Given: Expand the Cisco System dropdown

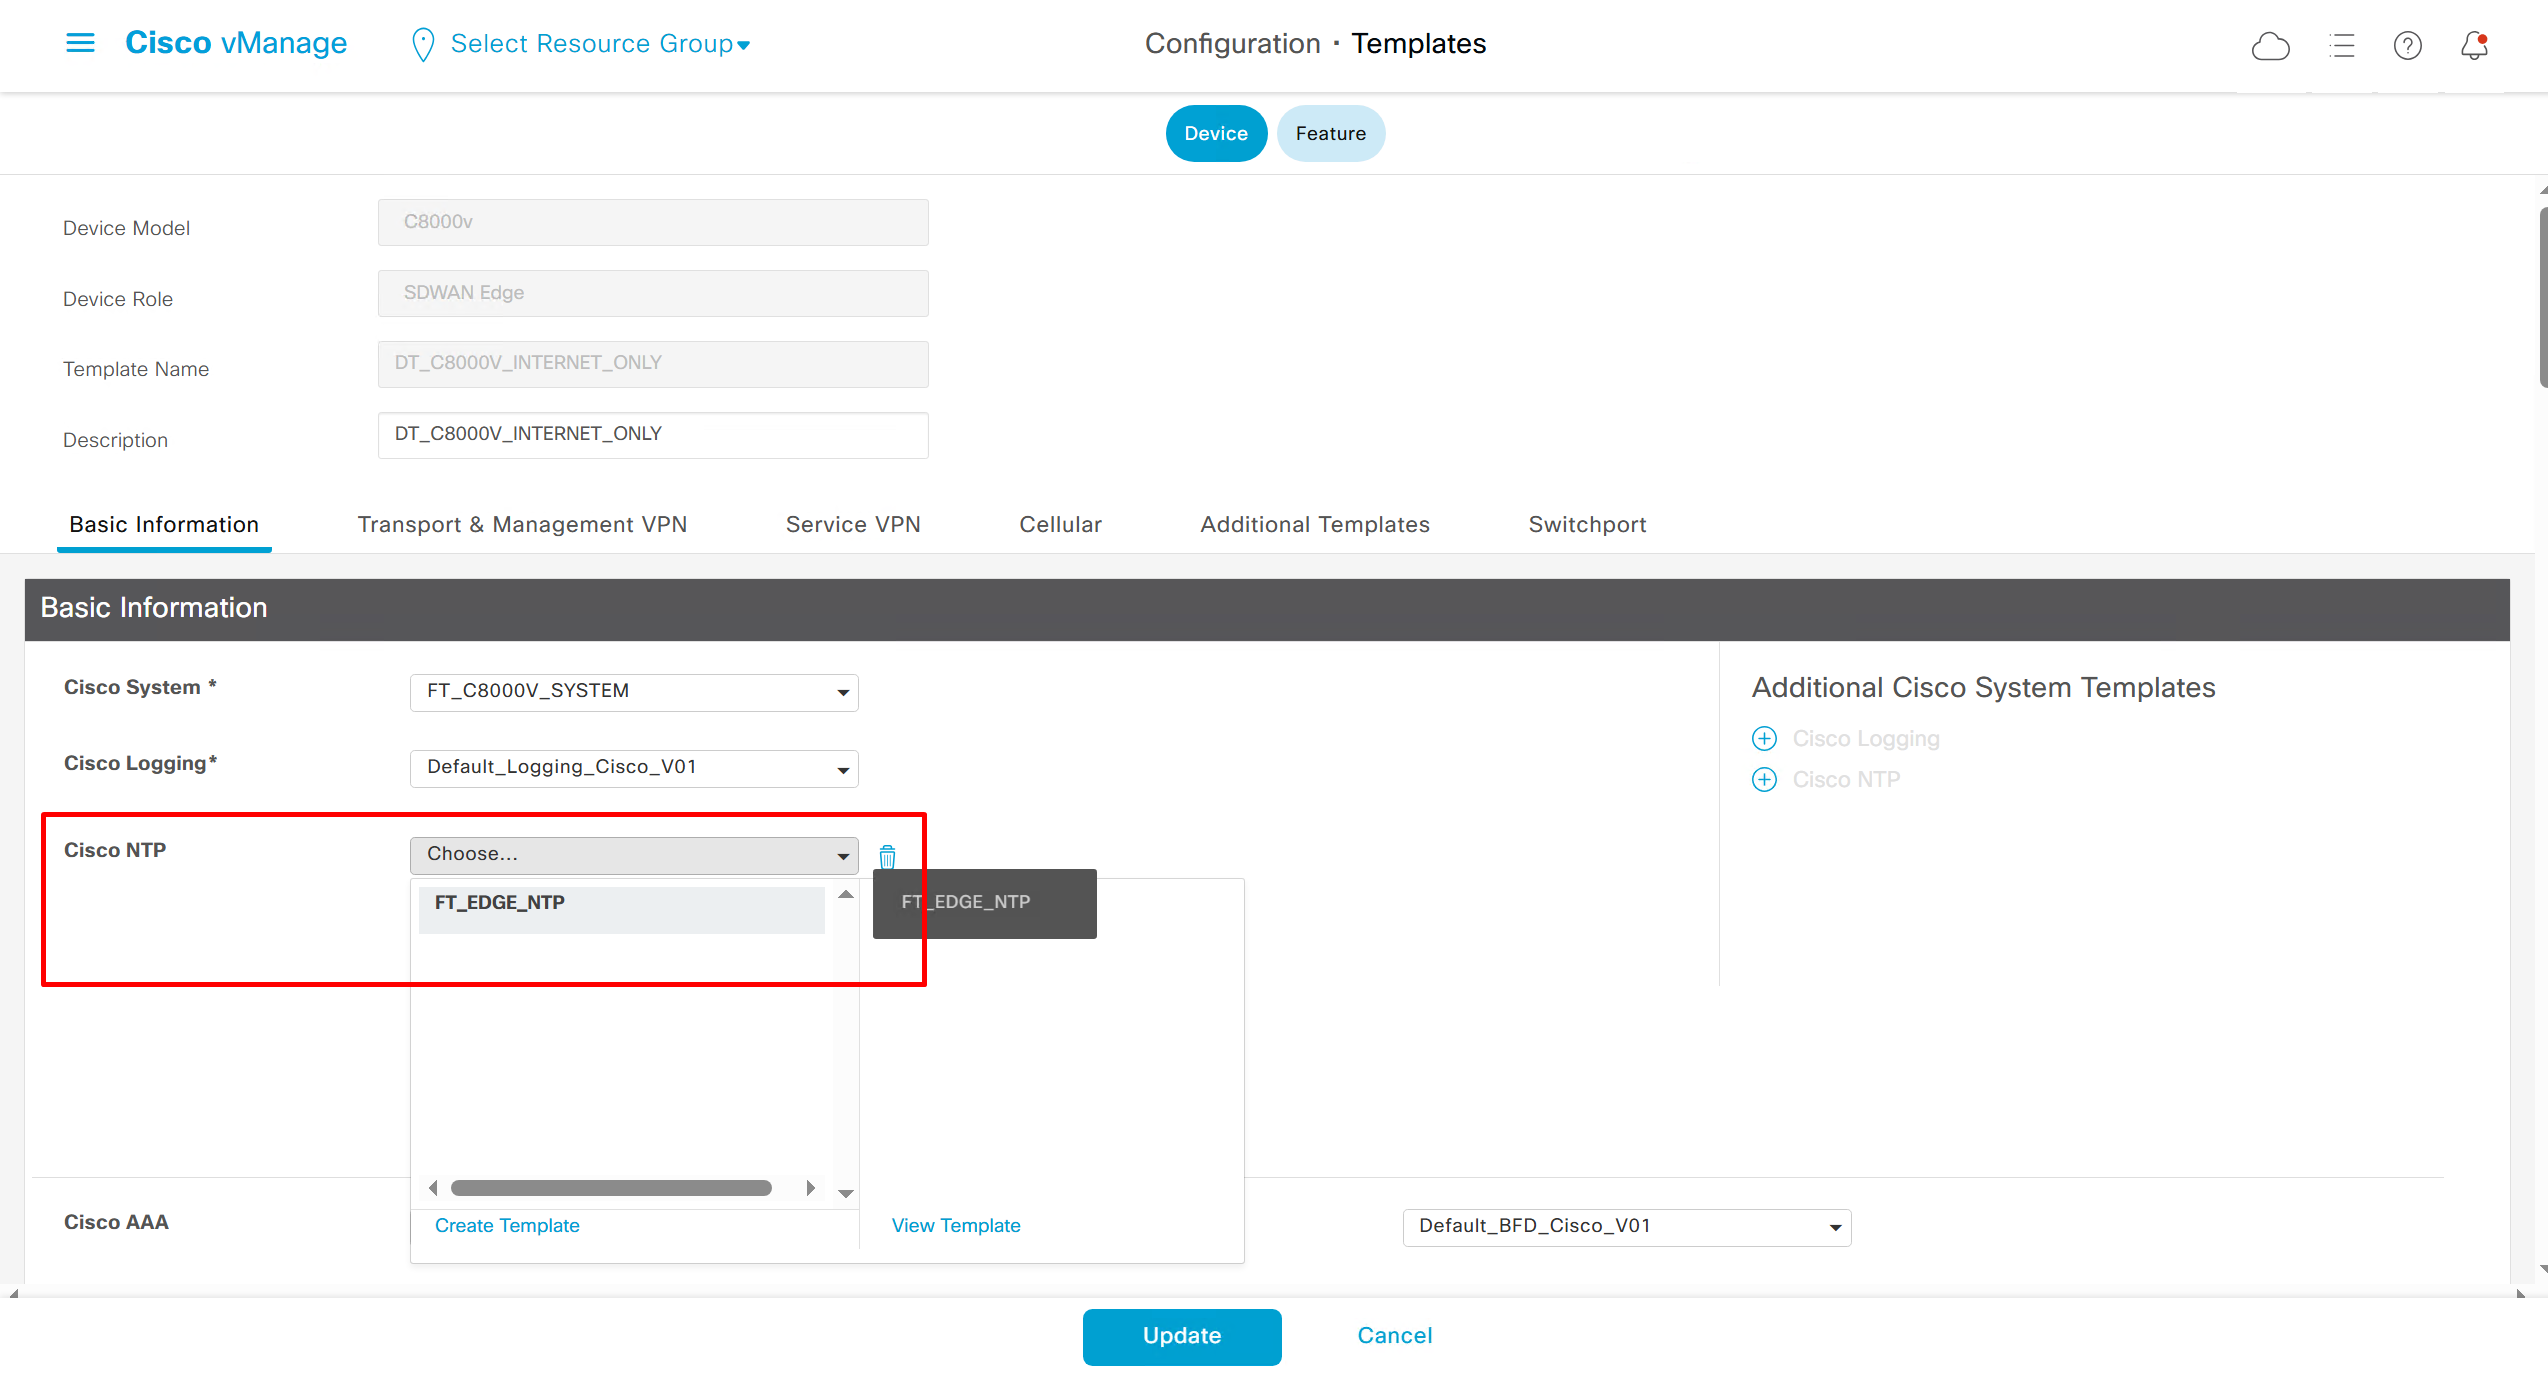Looking at the screenshot, I should [x=634, y=692].
